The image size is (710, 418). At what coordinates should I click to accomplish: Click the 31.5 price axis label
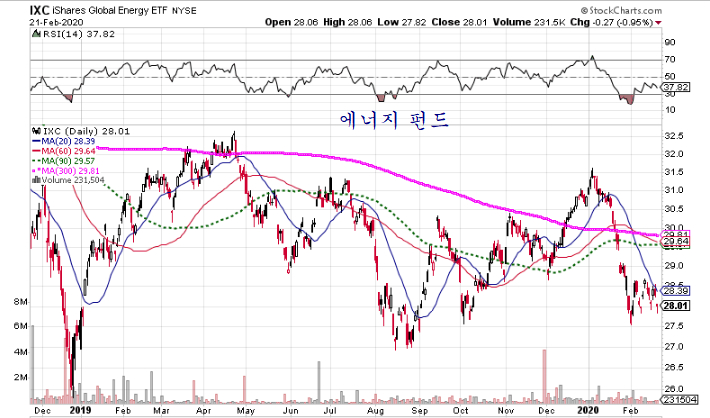673,172
